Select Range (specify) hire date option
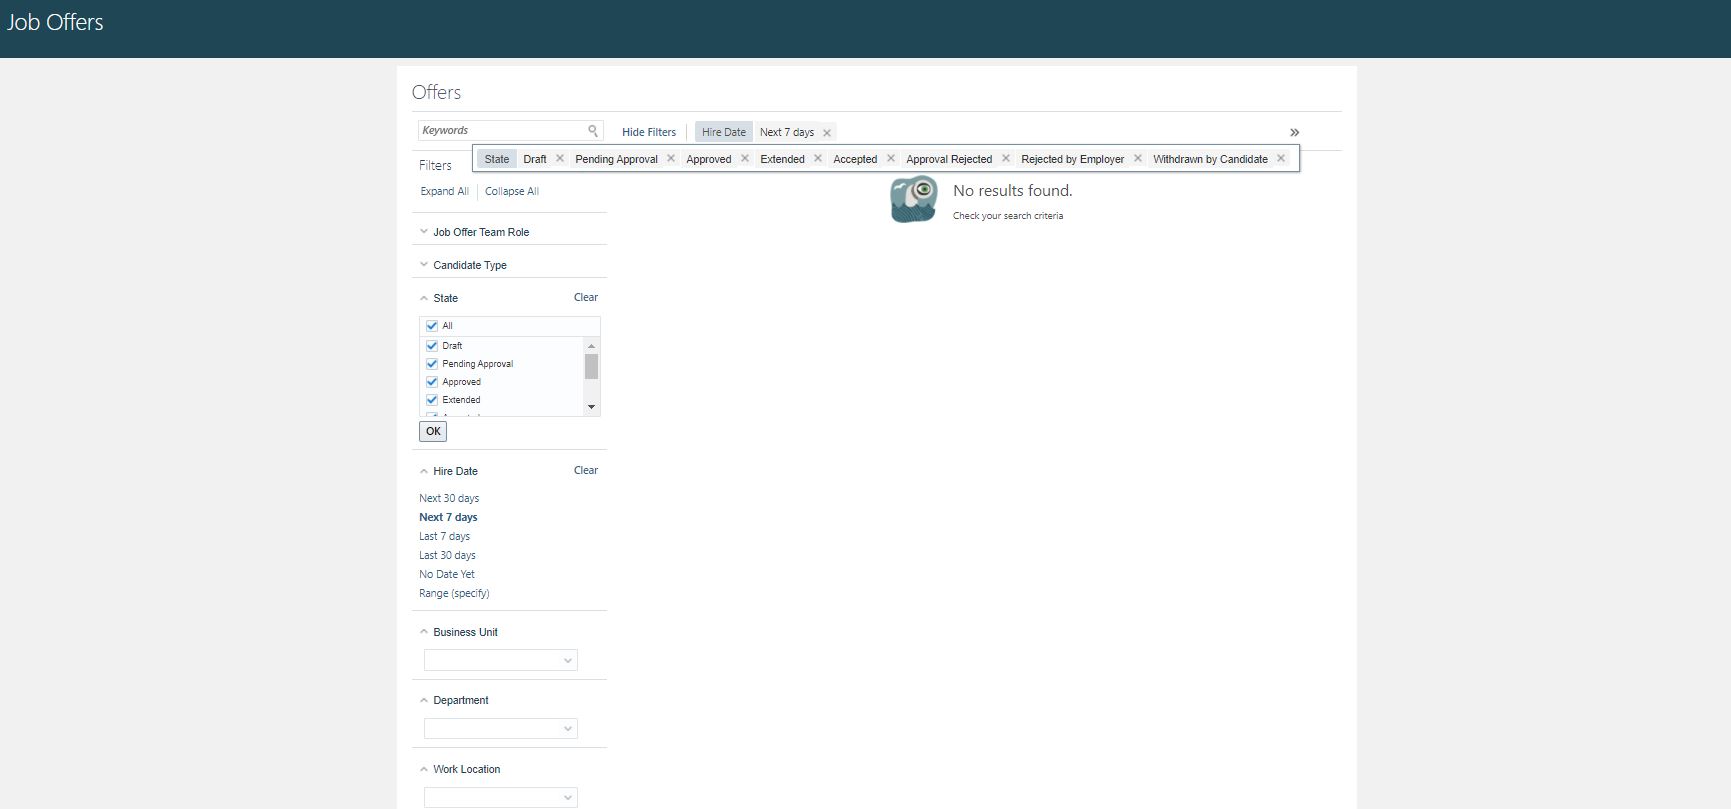This screenshot has width=1731, height=809. [454, 593]
